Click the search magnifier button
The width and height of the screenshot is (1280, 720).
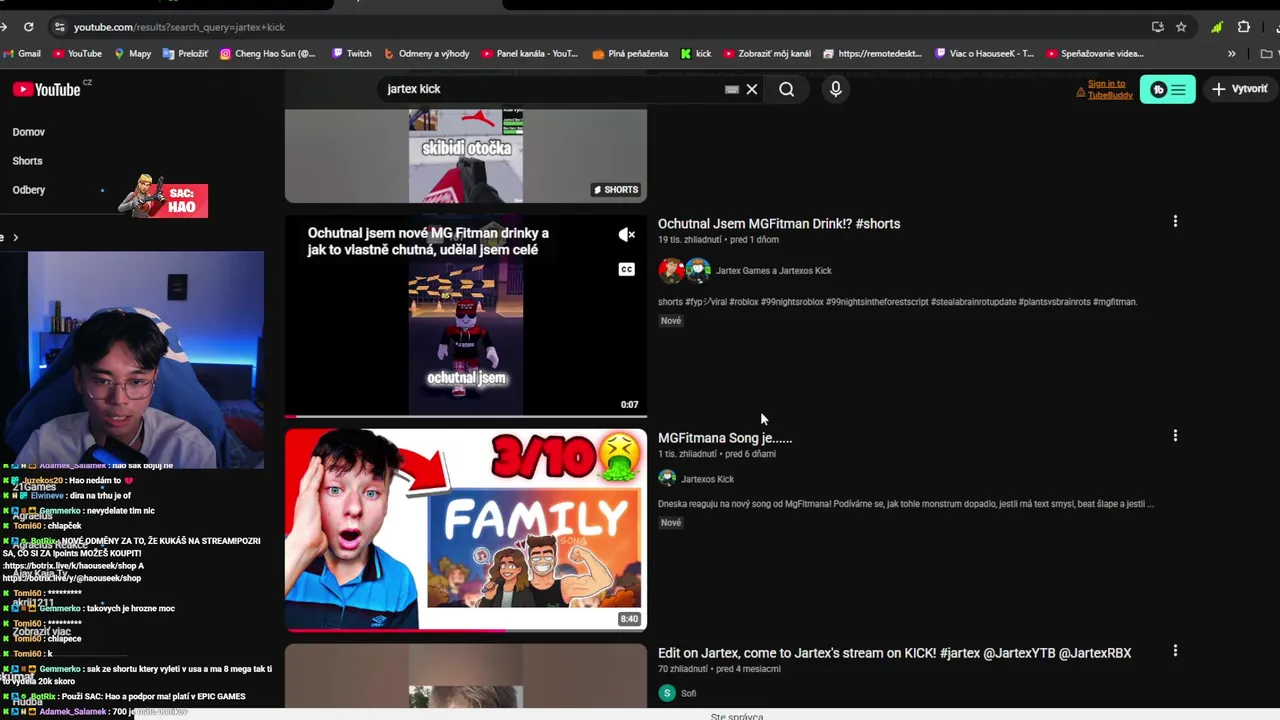click(x=787, y=89)
